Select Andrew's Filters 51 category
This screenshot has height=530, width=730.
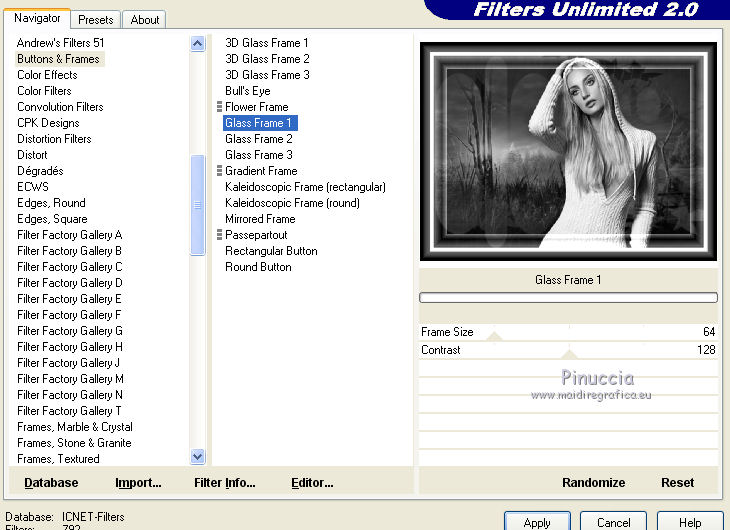click(x=61, y=43)
